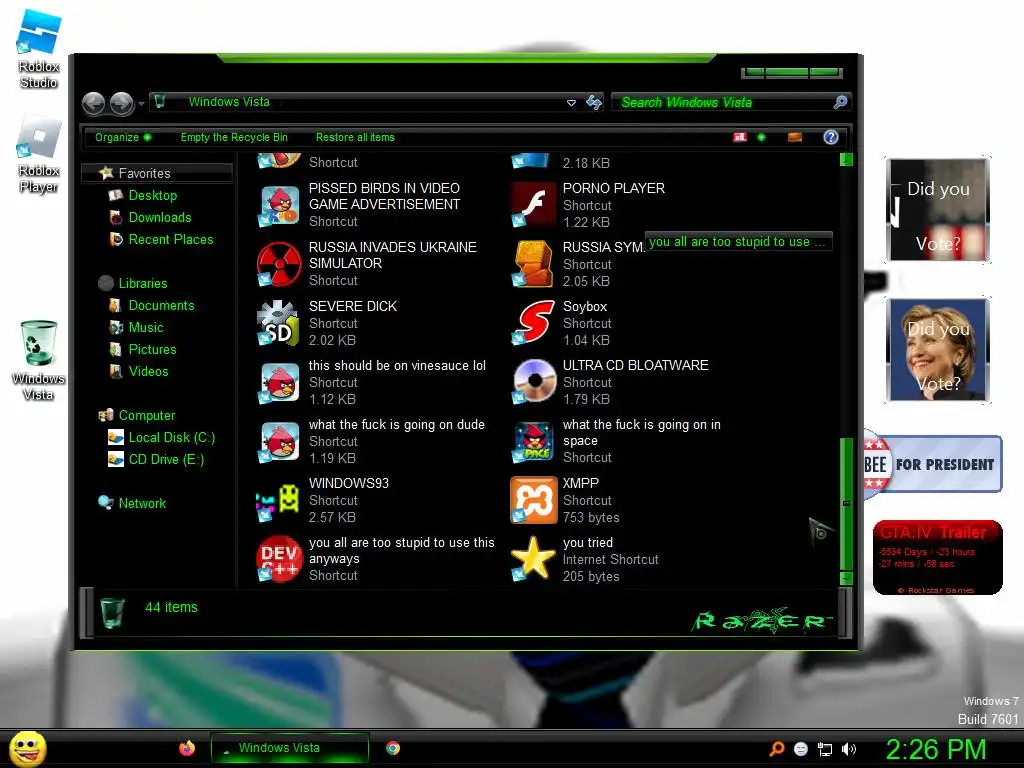1024x768 pixels.
Task: Select the Soybox red S icon
Action: click(533, 323)
